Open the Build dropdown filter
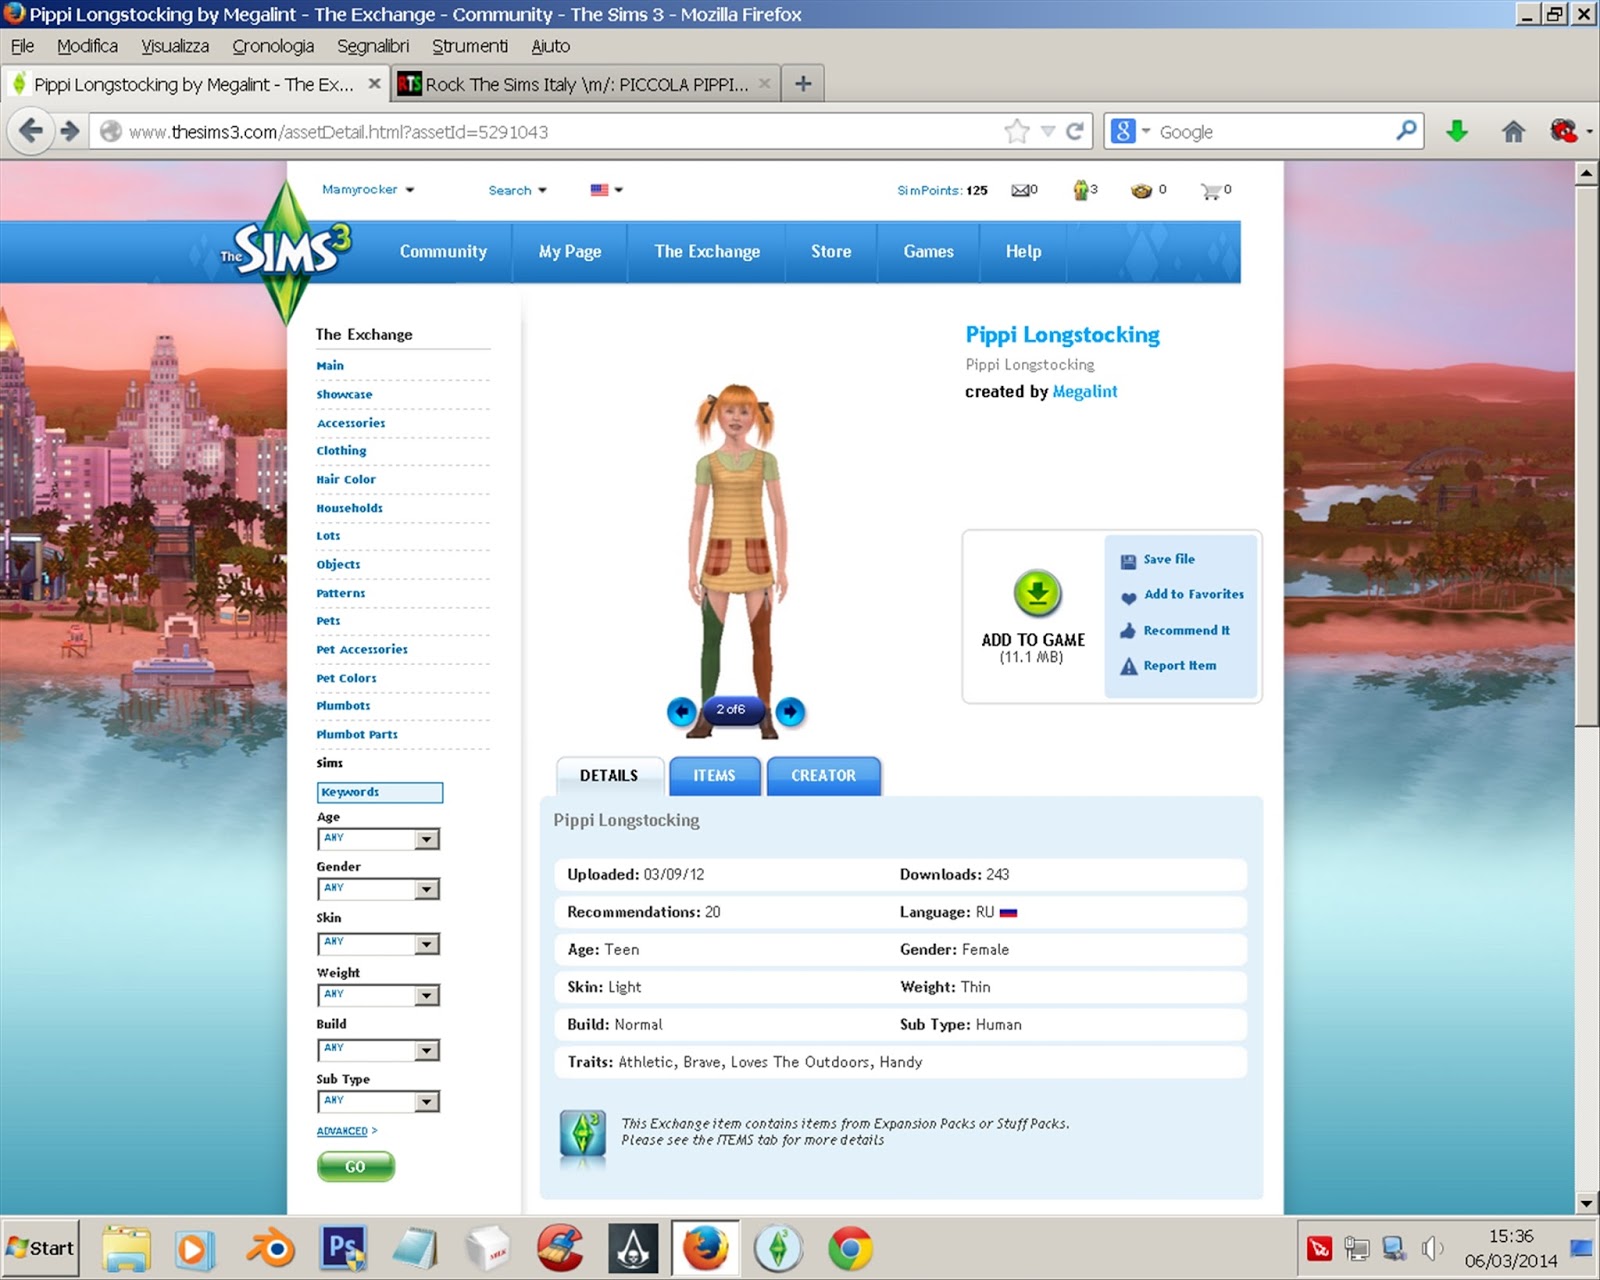 378,1049
